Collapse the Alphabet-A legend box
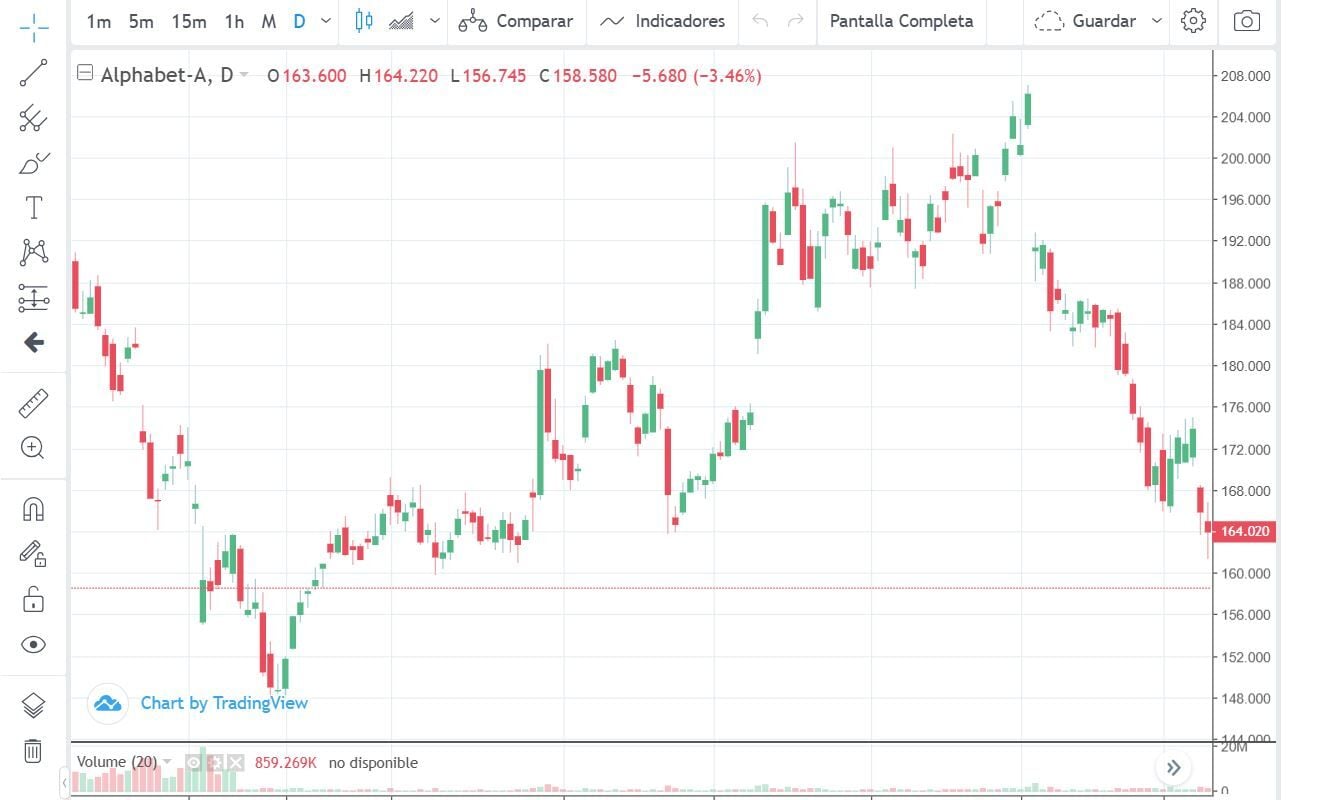The width and height of the screenshot is (1327, 800). [85, 73]
